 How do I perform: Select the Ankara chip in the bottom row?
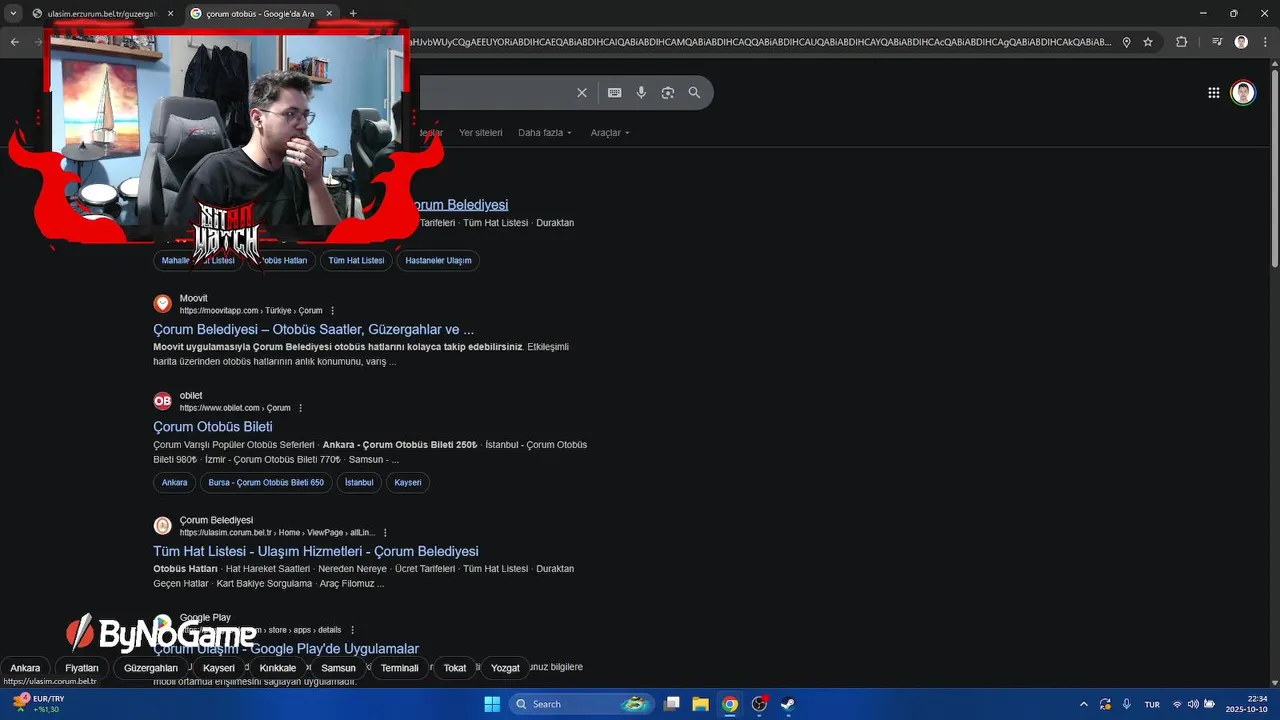[x=25, y=668]
